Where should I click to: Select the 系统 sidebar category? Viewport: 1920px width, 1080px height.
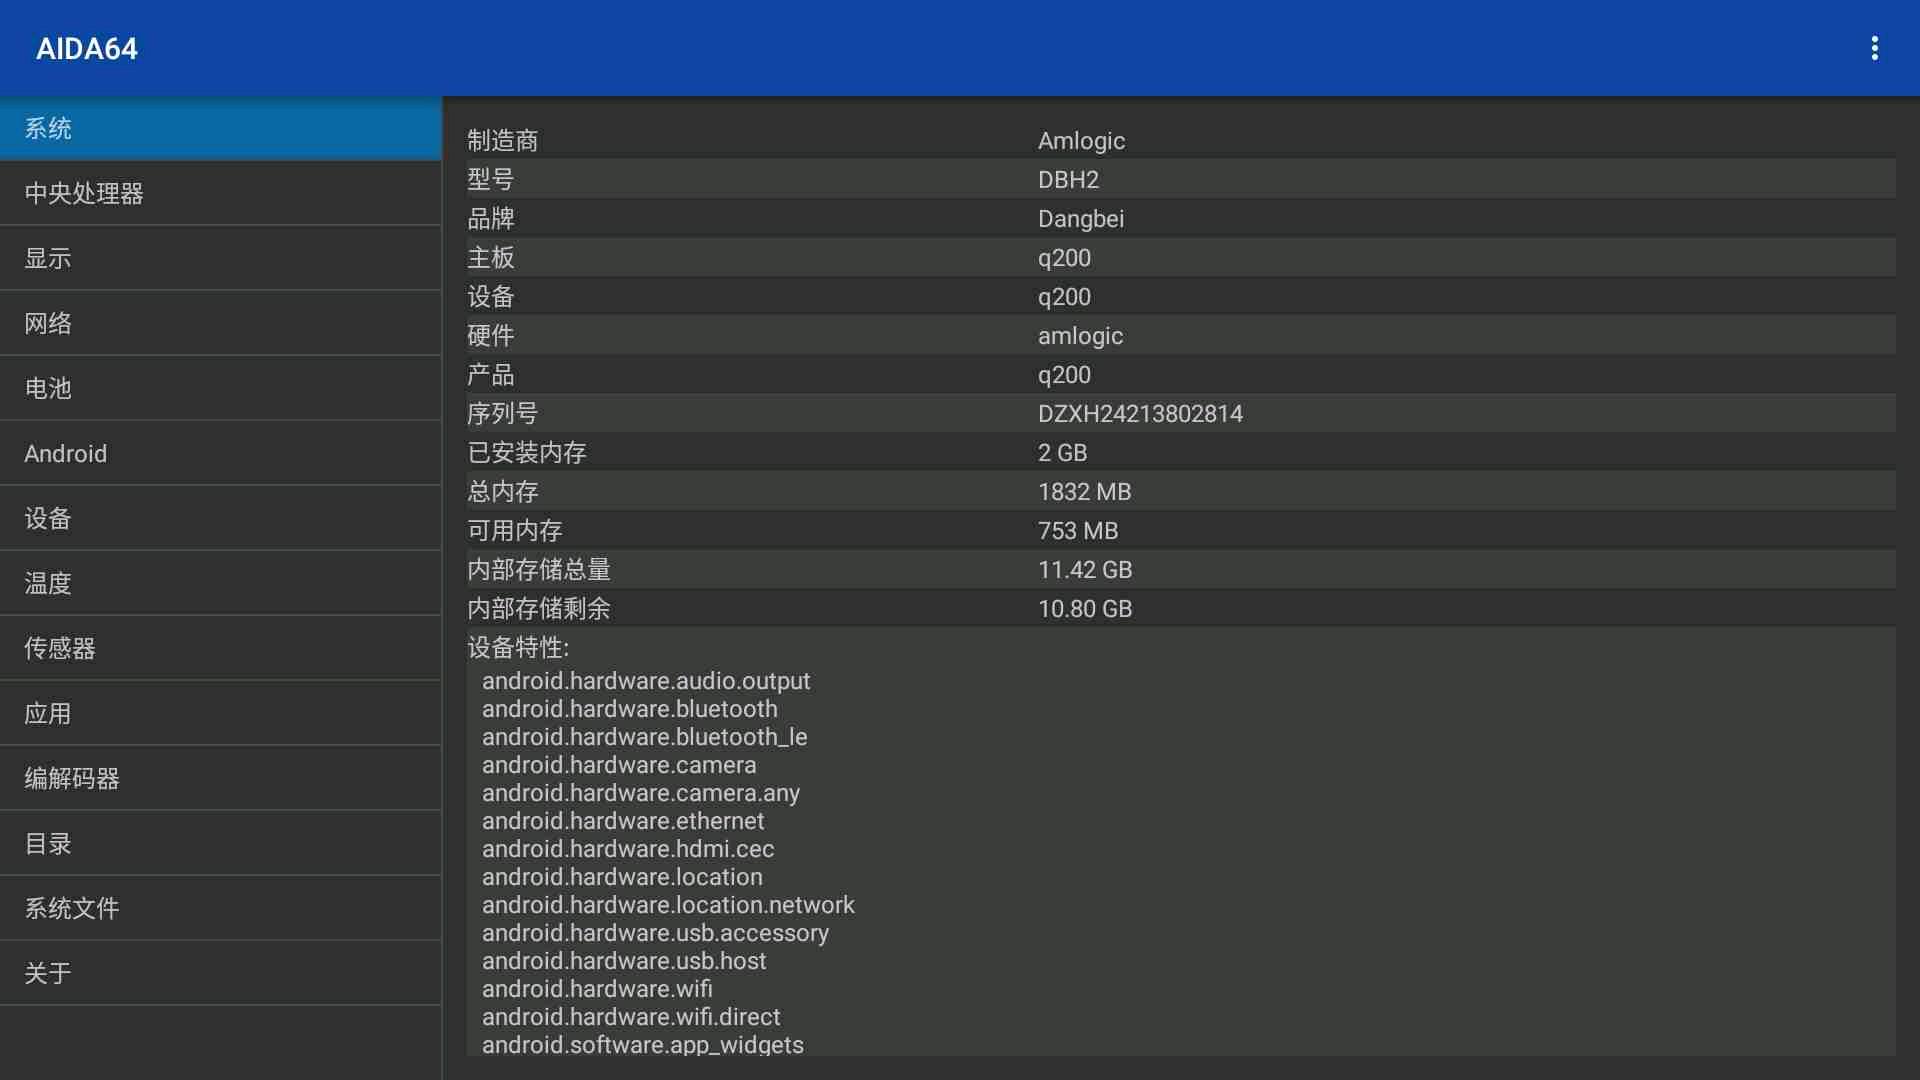(x=220, y=128)
